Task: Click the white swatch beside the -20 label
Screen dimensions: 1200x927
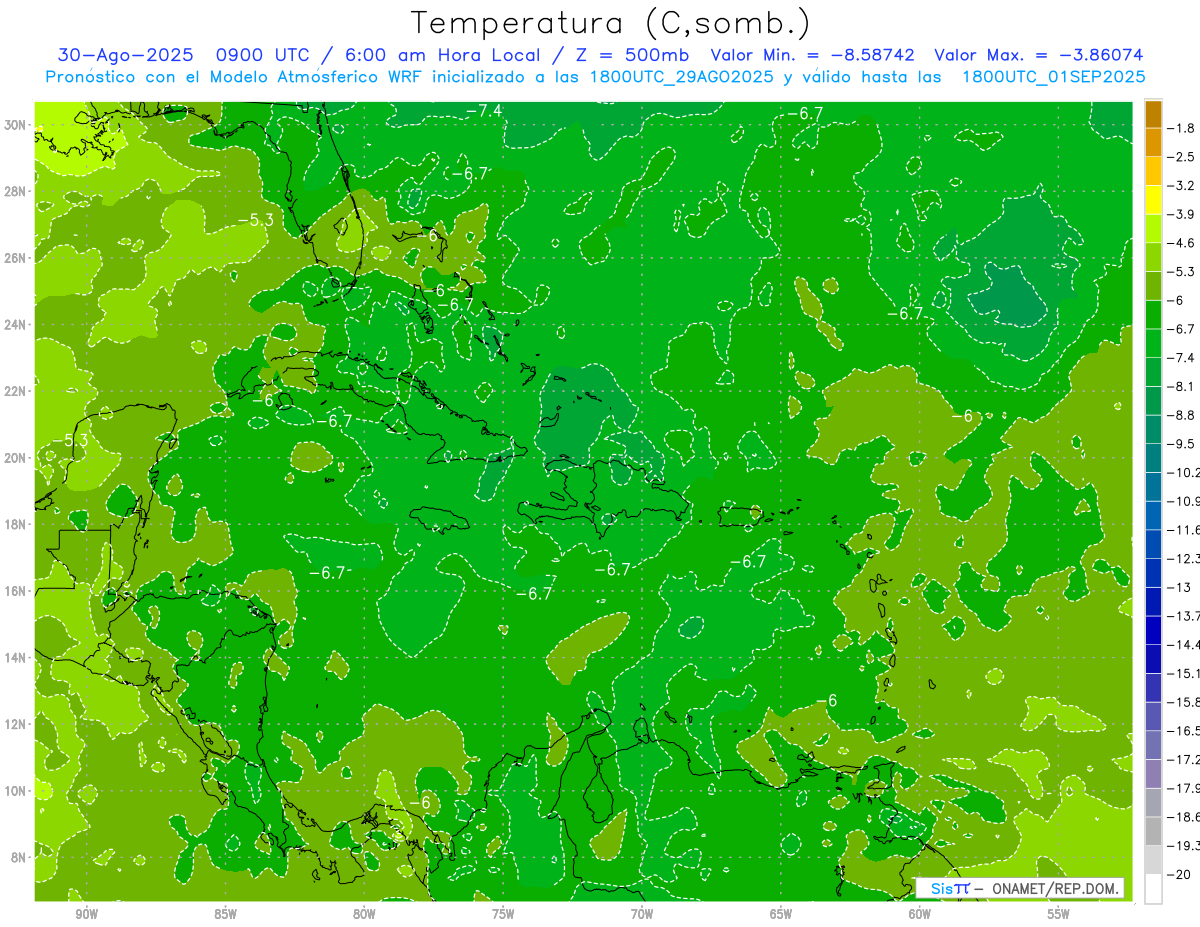Action: (1153, 889)
